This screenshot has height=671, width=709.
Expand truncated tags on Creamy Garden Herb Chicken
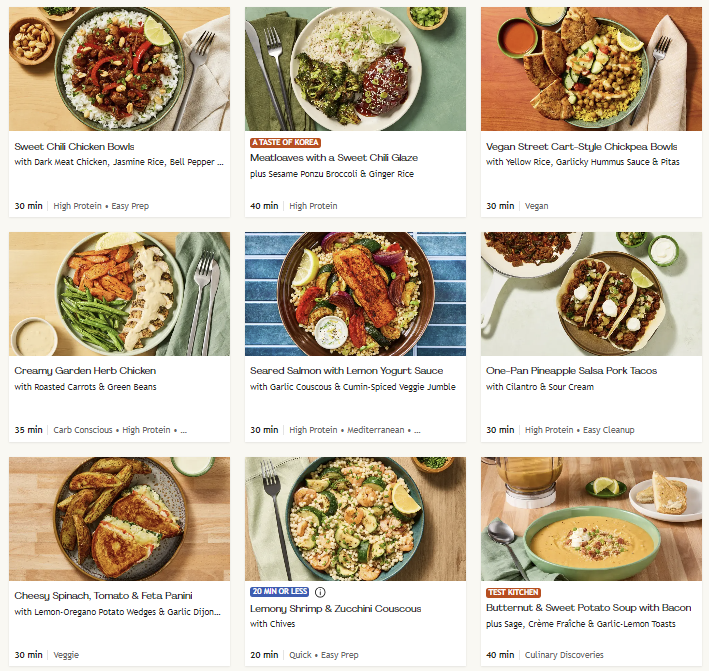click(183, 430)
